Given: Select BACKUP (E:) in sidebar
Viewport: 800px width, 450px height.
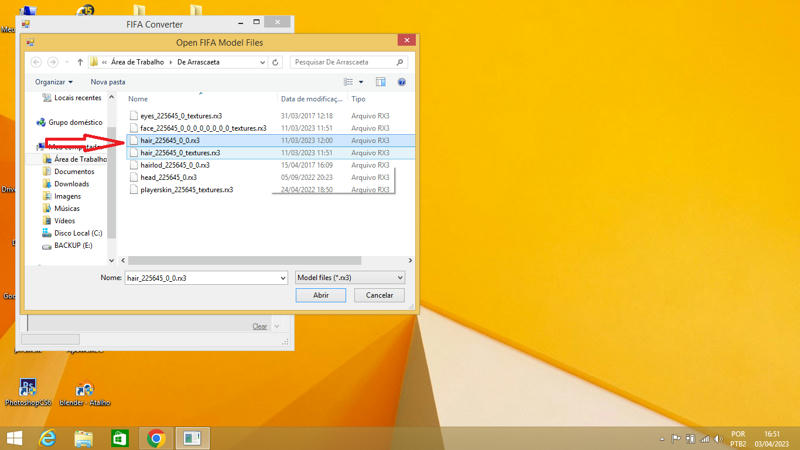Looking at the screenshot, I should click(67, 245).
